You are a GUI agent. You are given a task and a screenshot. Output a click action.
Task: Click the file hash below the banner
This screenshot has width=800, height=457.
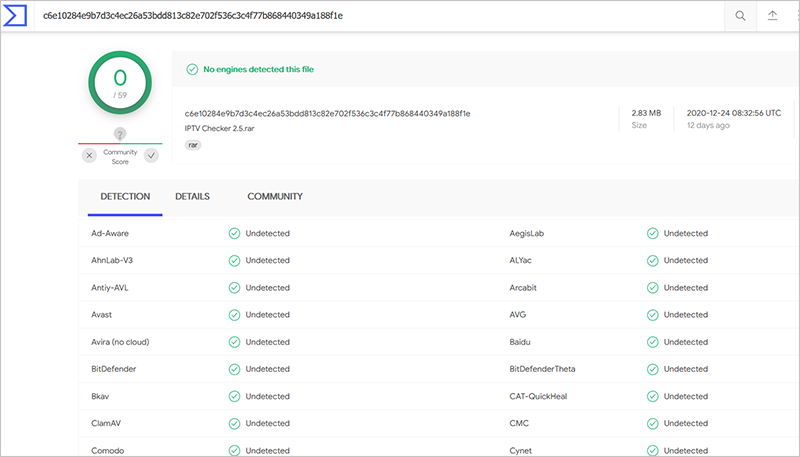click(x=327, y=113)
